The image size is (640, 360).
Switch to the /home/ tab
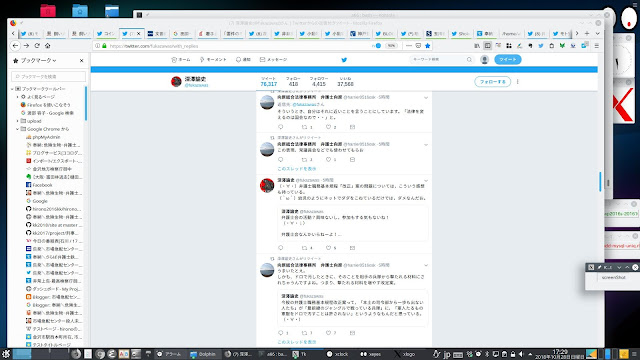tap(511, 33)
